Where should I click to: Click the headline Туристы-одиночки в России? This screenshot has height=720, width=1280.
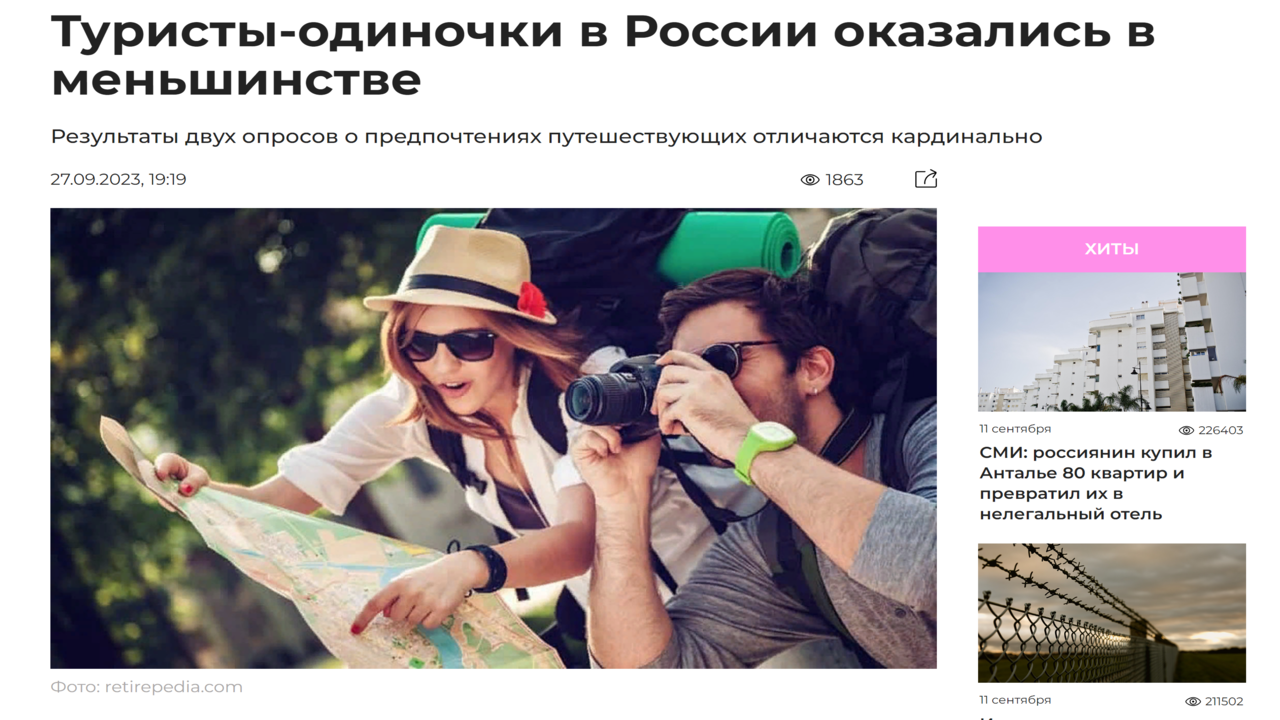tap(603, 56)
